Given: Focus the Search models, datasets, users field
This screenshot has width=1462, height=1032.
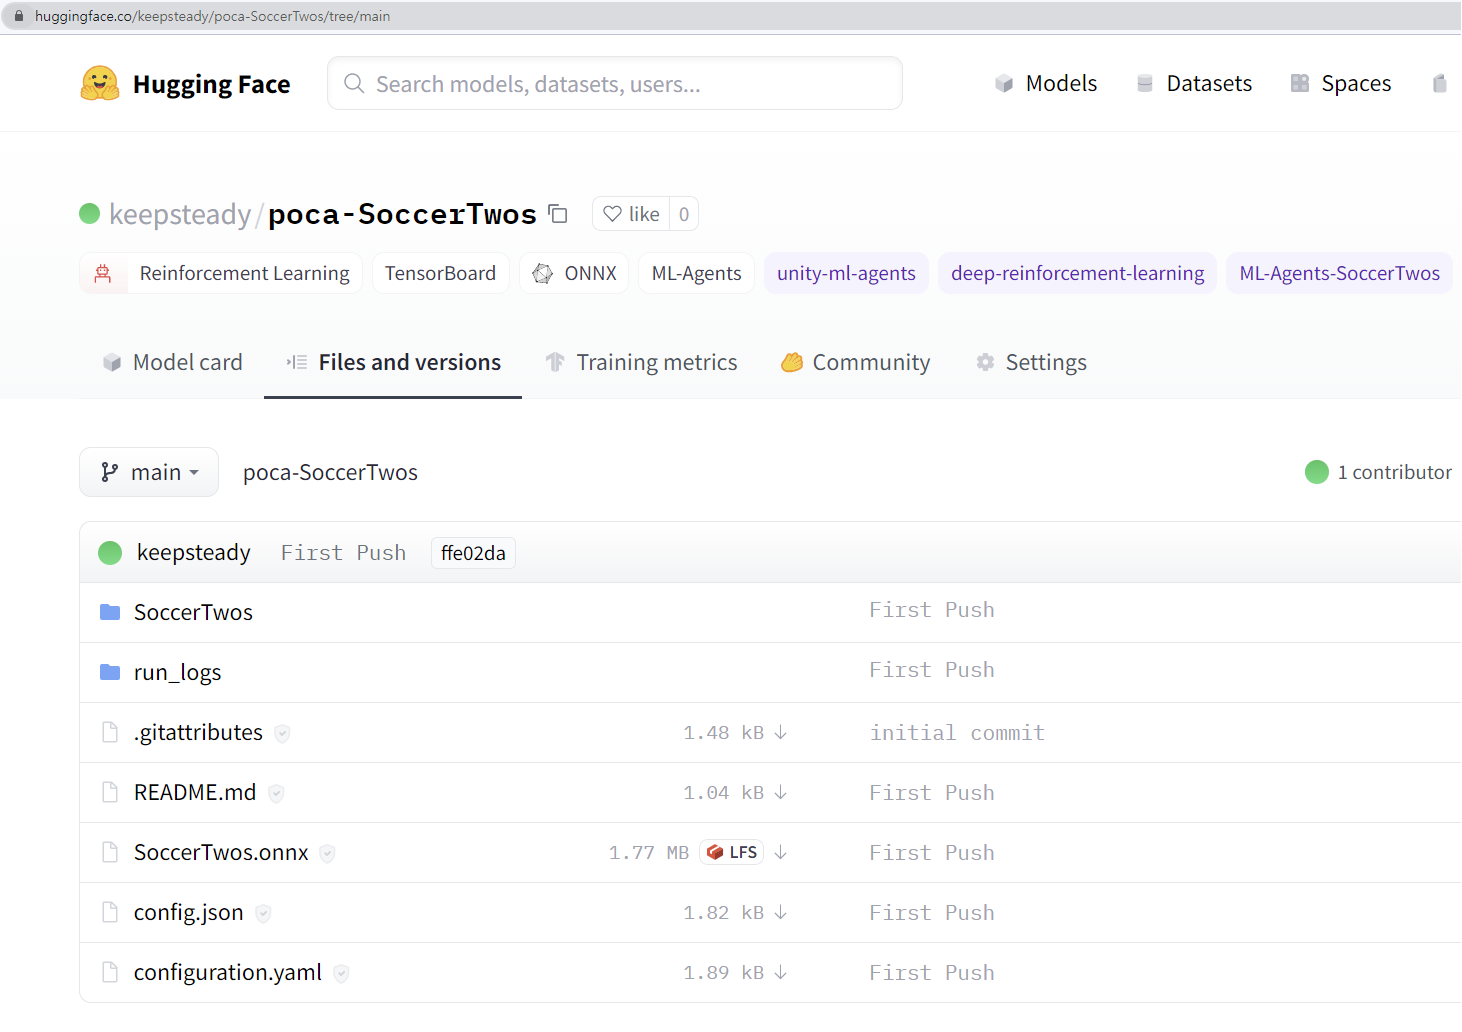Looking at the screenshot, I should click(615, 84).
